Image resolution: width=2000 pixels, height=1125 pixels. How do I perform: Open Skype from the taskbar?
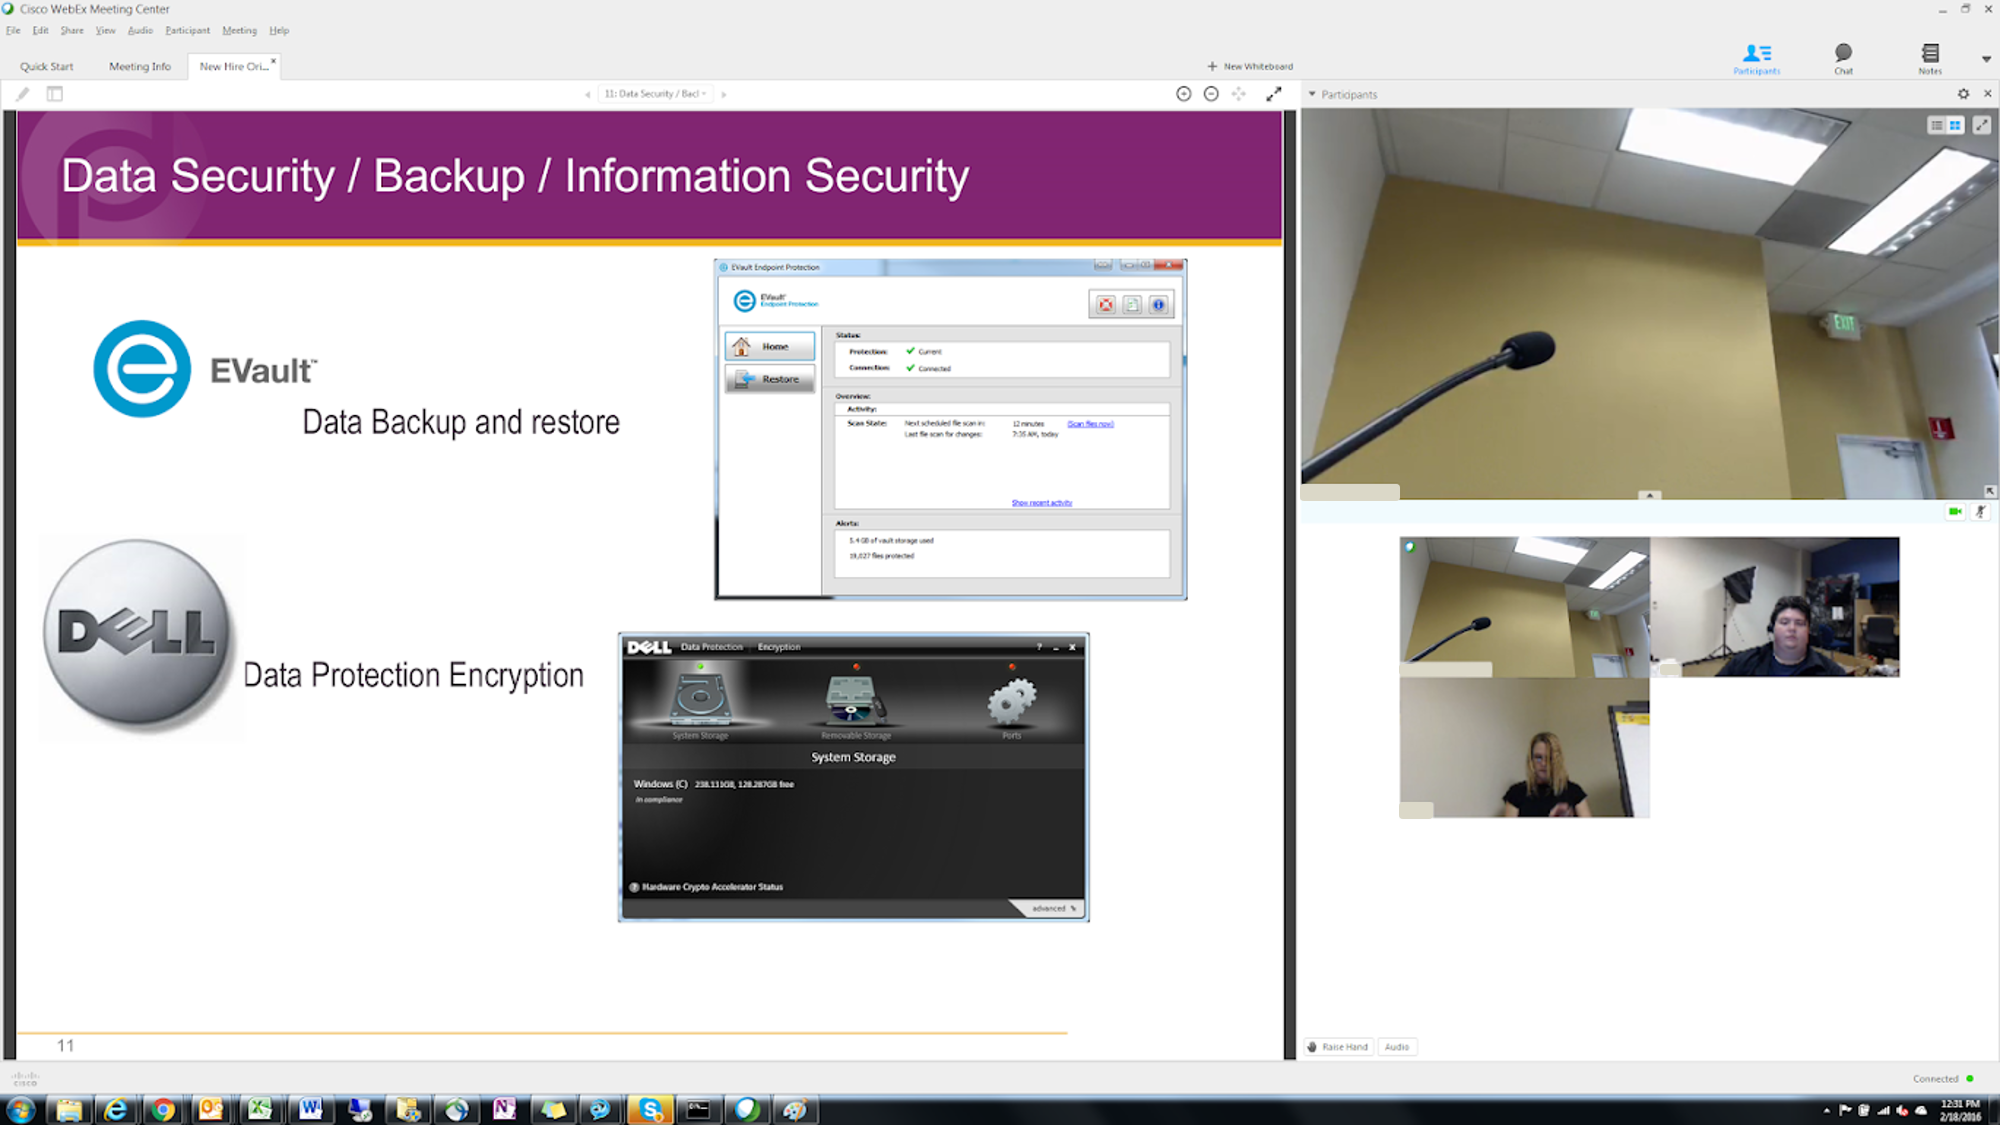(x=650, y=1109)
